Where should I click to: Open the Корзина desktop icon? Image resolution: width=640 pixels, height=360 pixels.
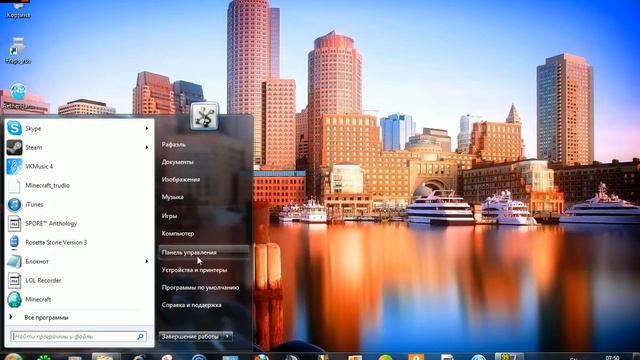click(x=18, y=10)
